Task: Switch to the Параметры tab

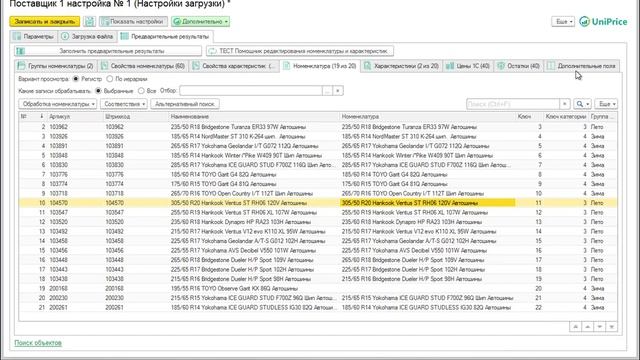Action: pos(34,36)
